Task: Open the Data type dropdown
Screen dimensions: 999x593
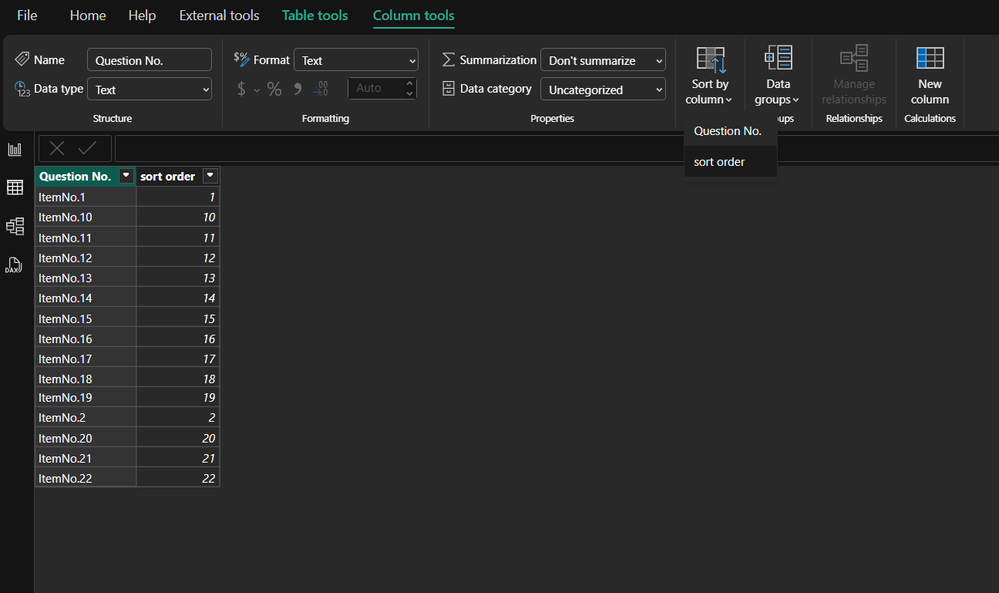Action: pos(149,90)
